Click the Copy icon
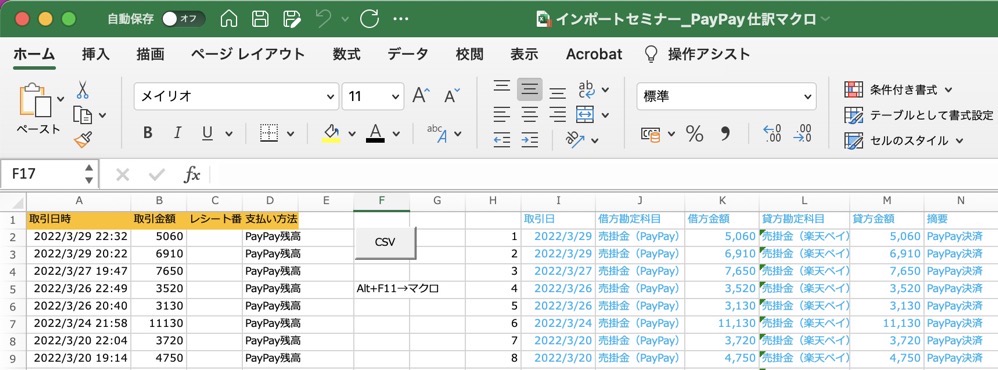Viewport: 998px width, 370px height. pyautogui.click(x=83, y=115)
